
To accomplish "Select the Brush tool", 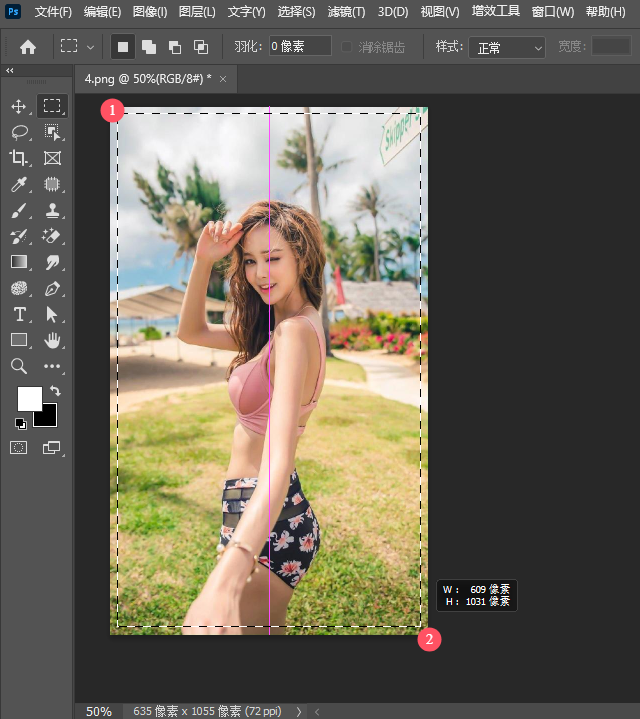I will click(19, 210).
